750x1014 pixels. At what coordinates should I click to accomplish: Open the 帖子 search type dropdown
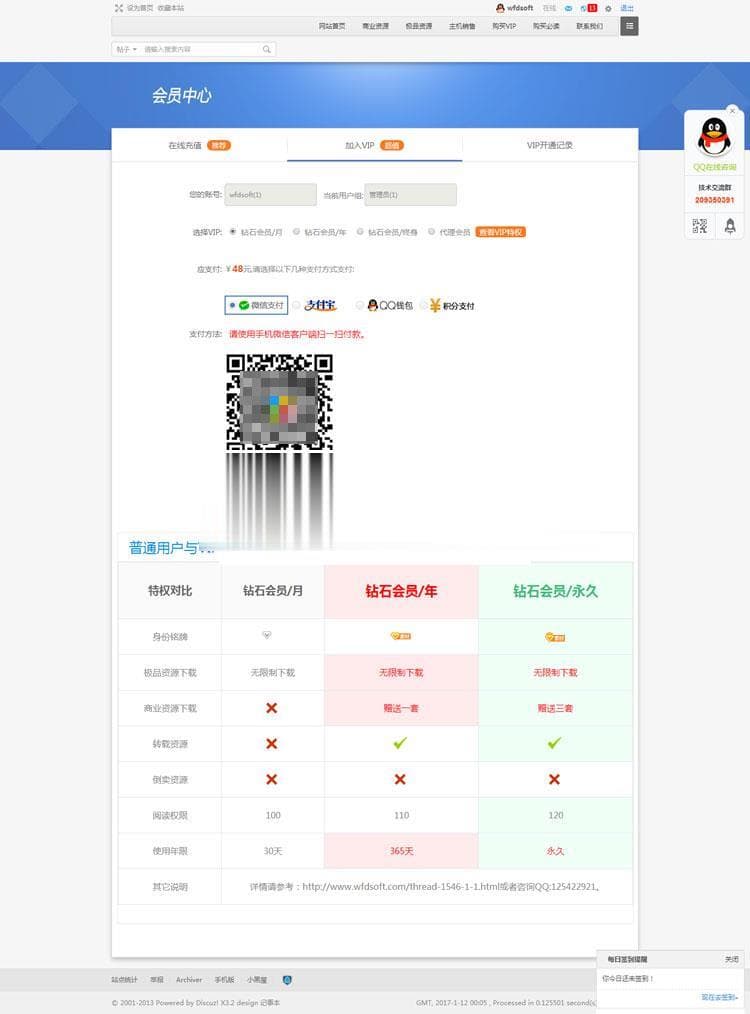[x=126, y=49]
